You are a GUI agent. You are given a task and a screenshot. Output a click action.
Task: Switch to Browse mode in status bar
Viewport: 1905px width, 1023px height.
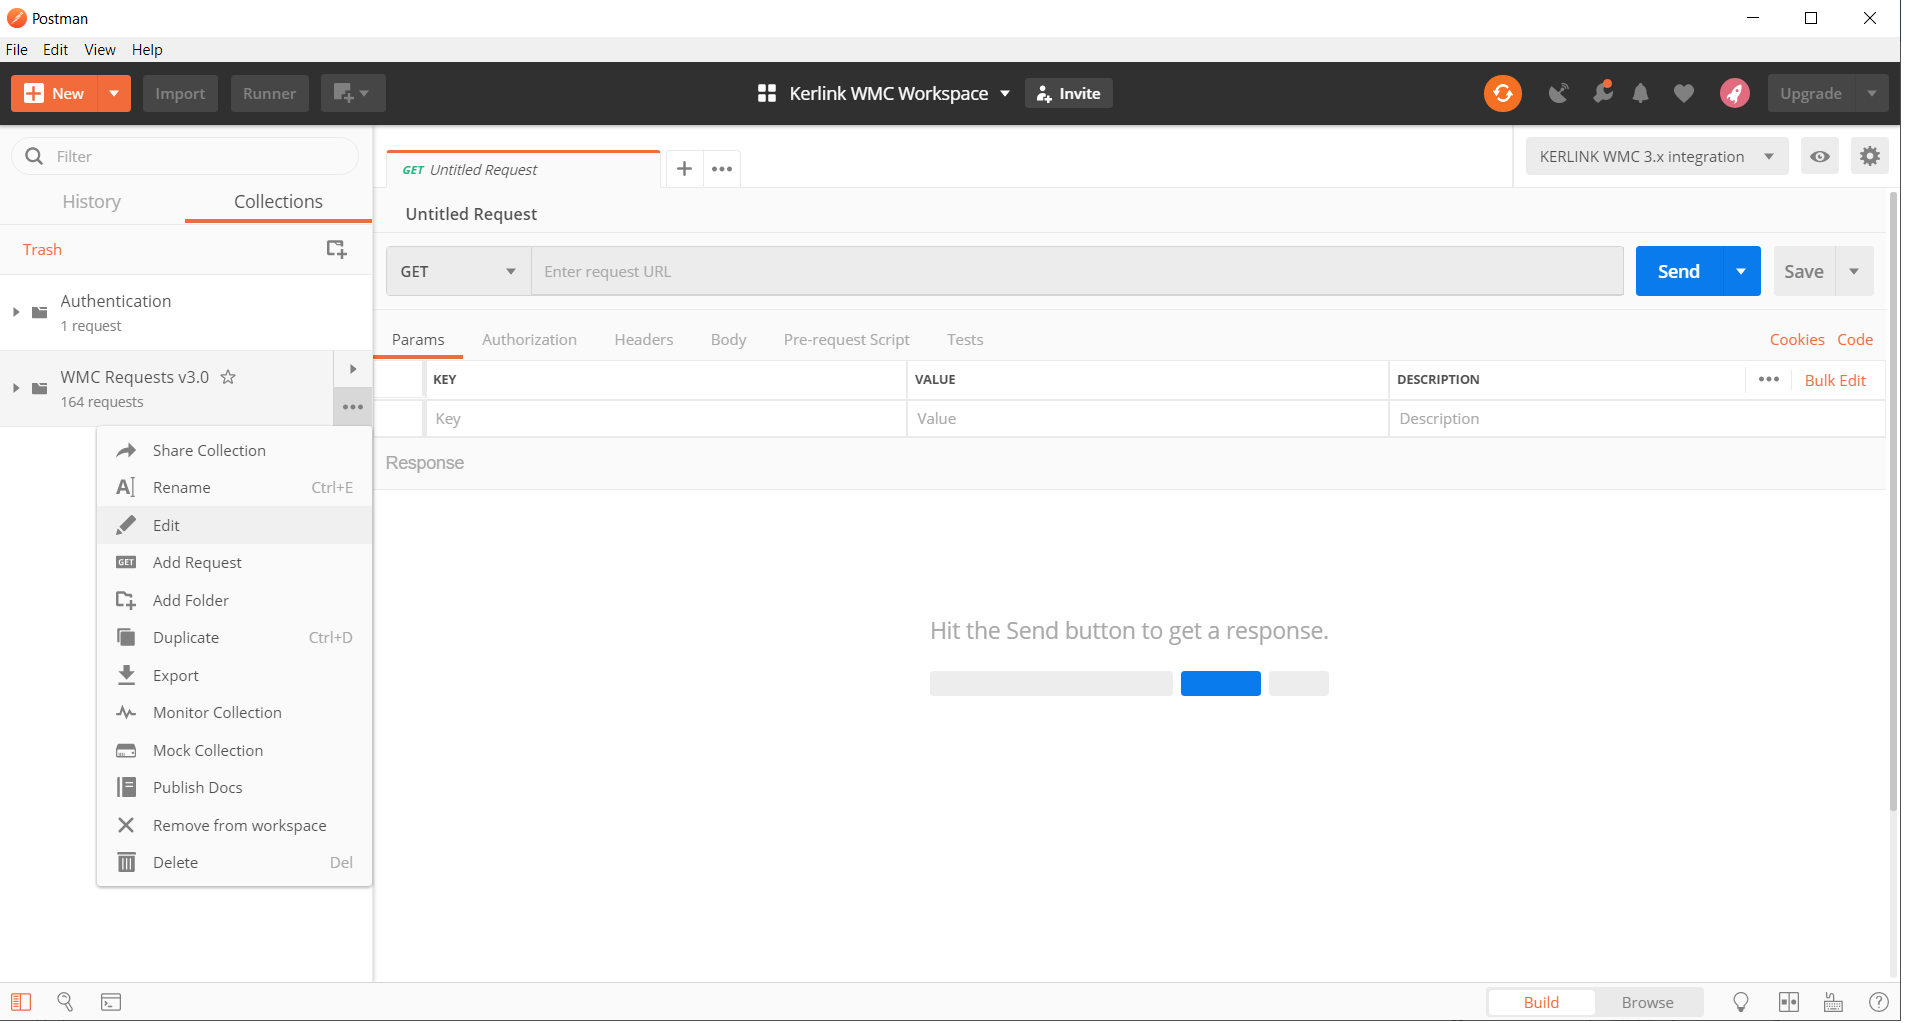pos(1647,1001)
